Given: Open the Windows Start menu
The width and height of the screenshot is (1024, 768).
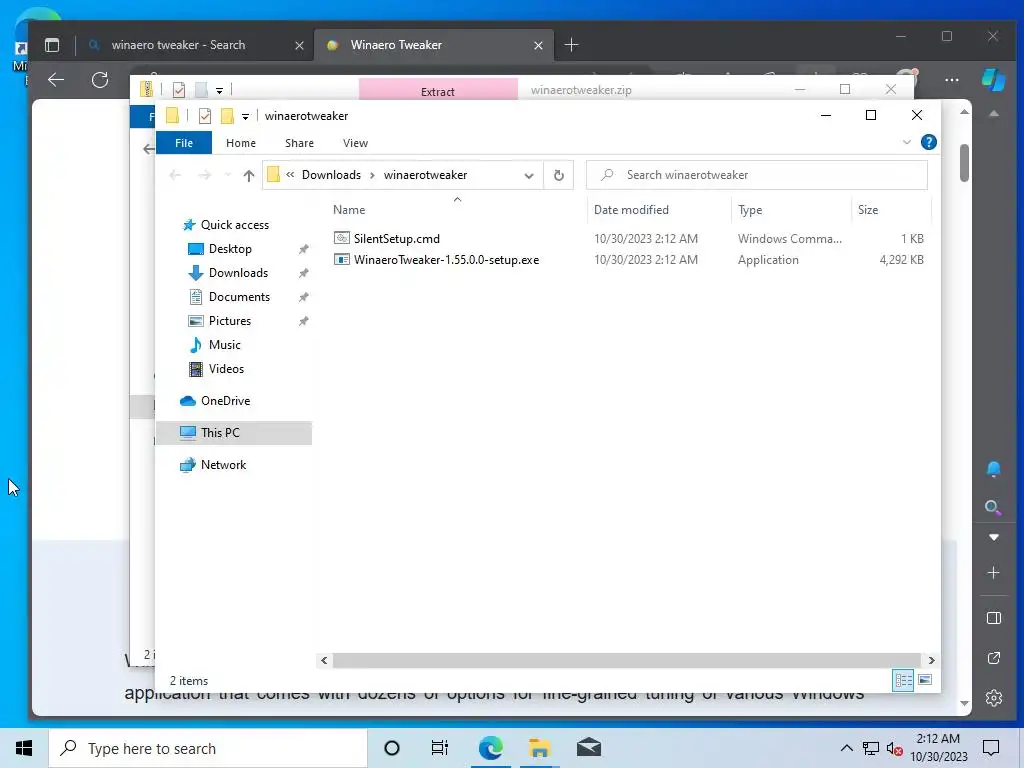Looking at the screenshot, I should [24, 748].
